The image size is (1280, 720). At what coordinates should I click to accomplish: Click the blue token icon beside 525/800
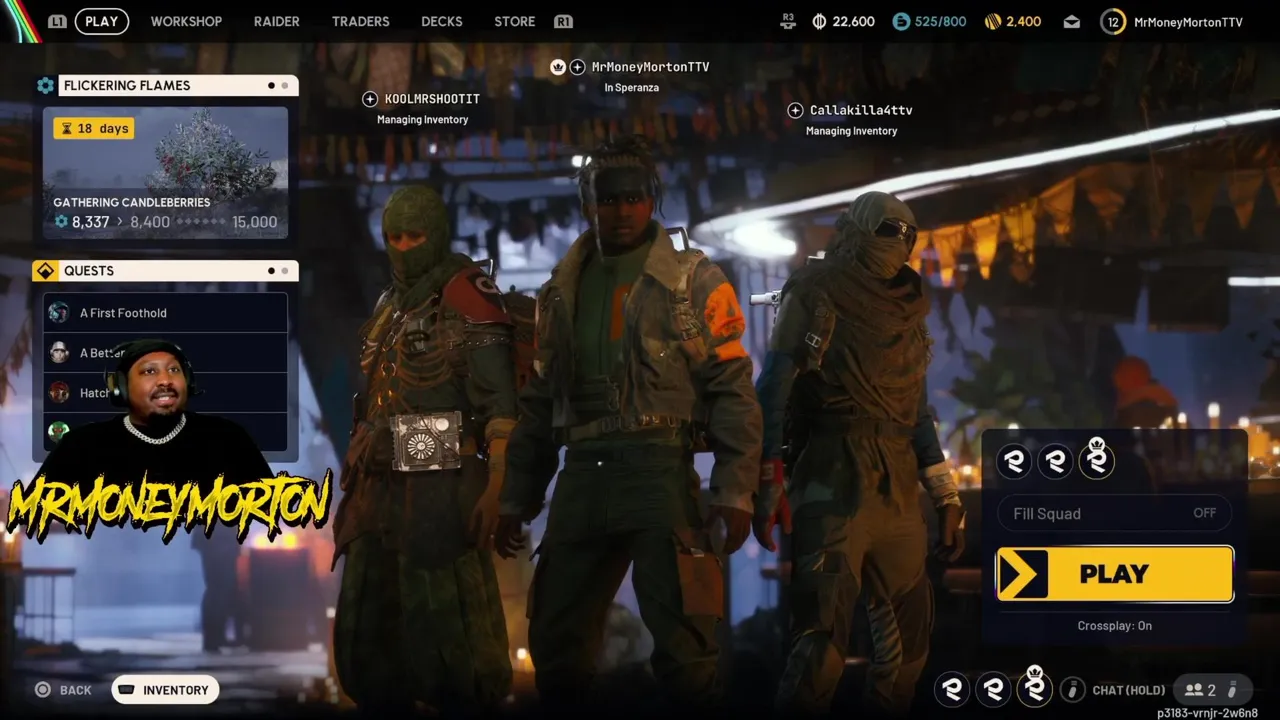(901, 21)
